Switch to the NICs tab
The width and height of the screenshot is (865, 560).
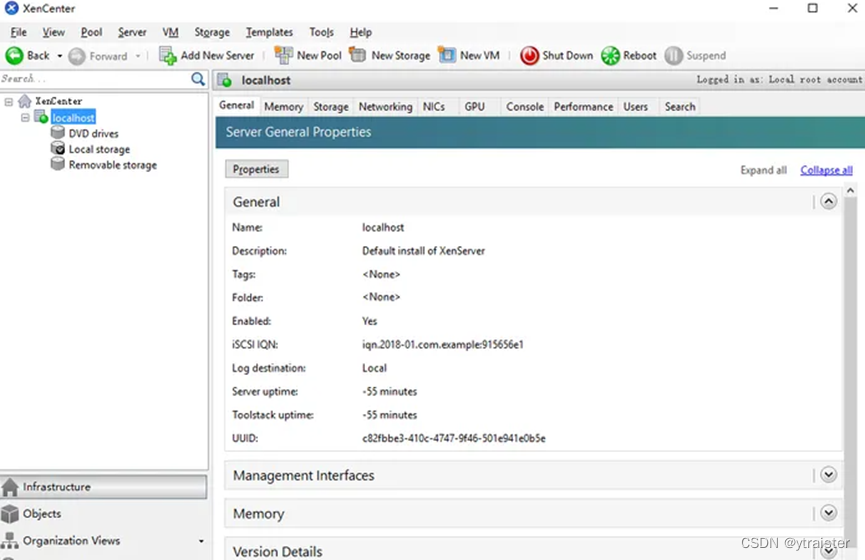[434, 106]
